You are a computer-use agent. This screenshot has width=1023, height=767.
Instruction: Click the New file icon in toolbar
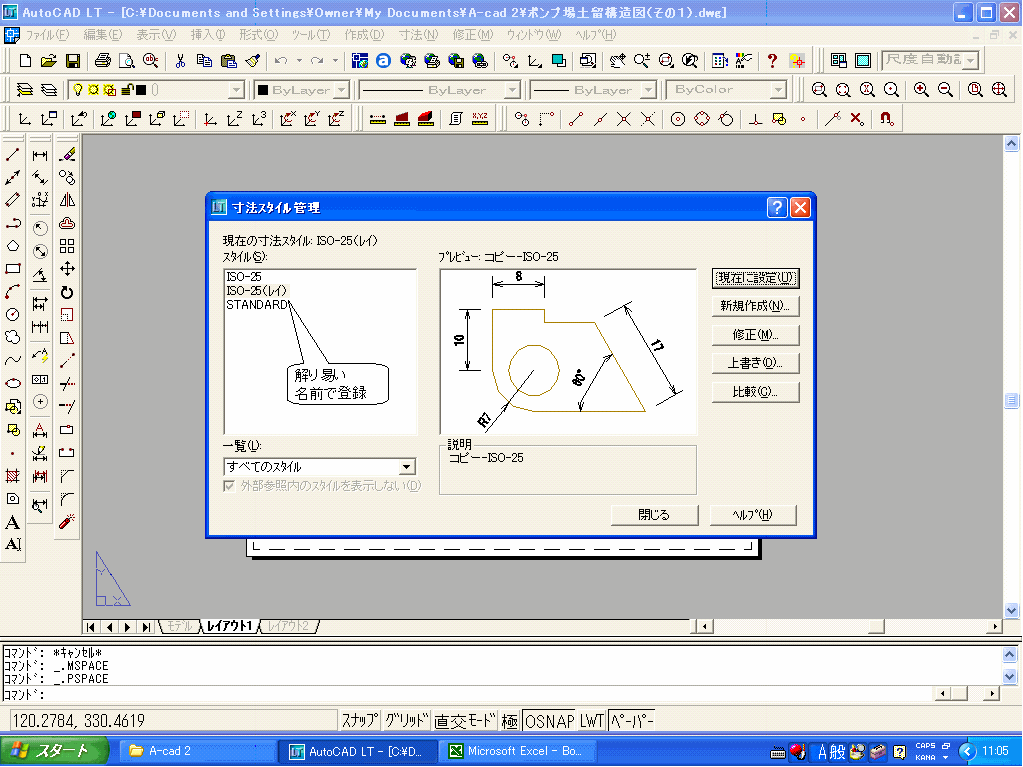(25, 61)
